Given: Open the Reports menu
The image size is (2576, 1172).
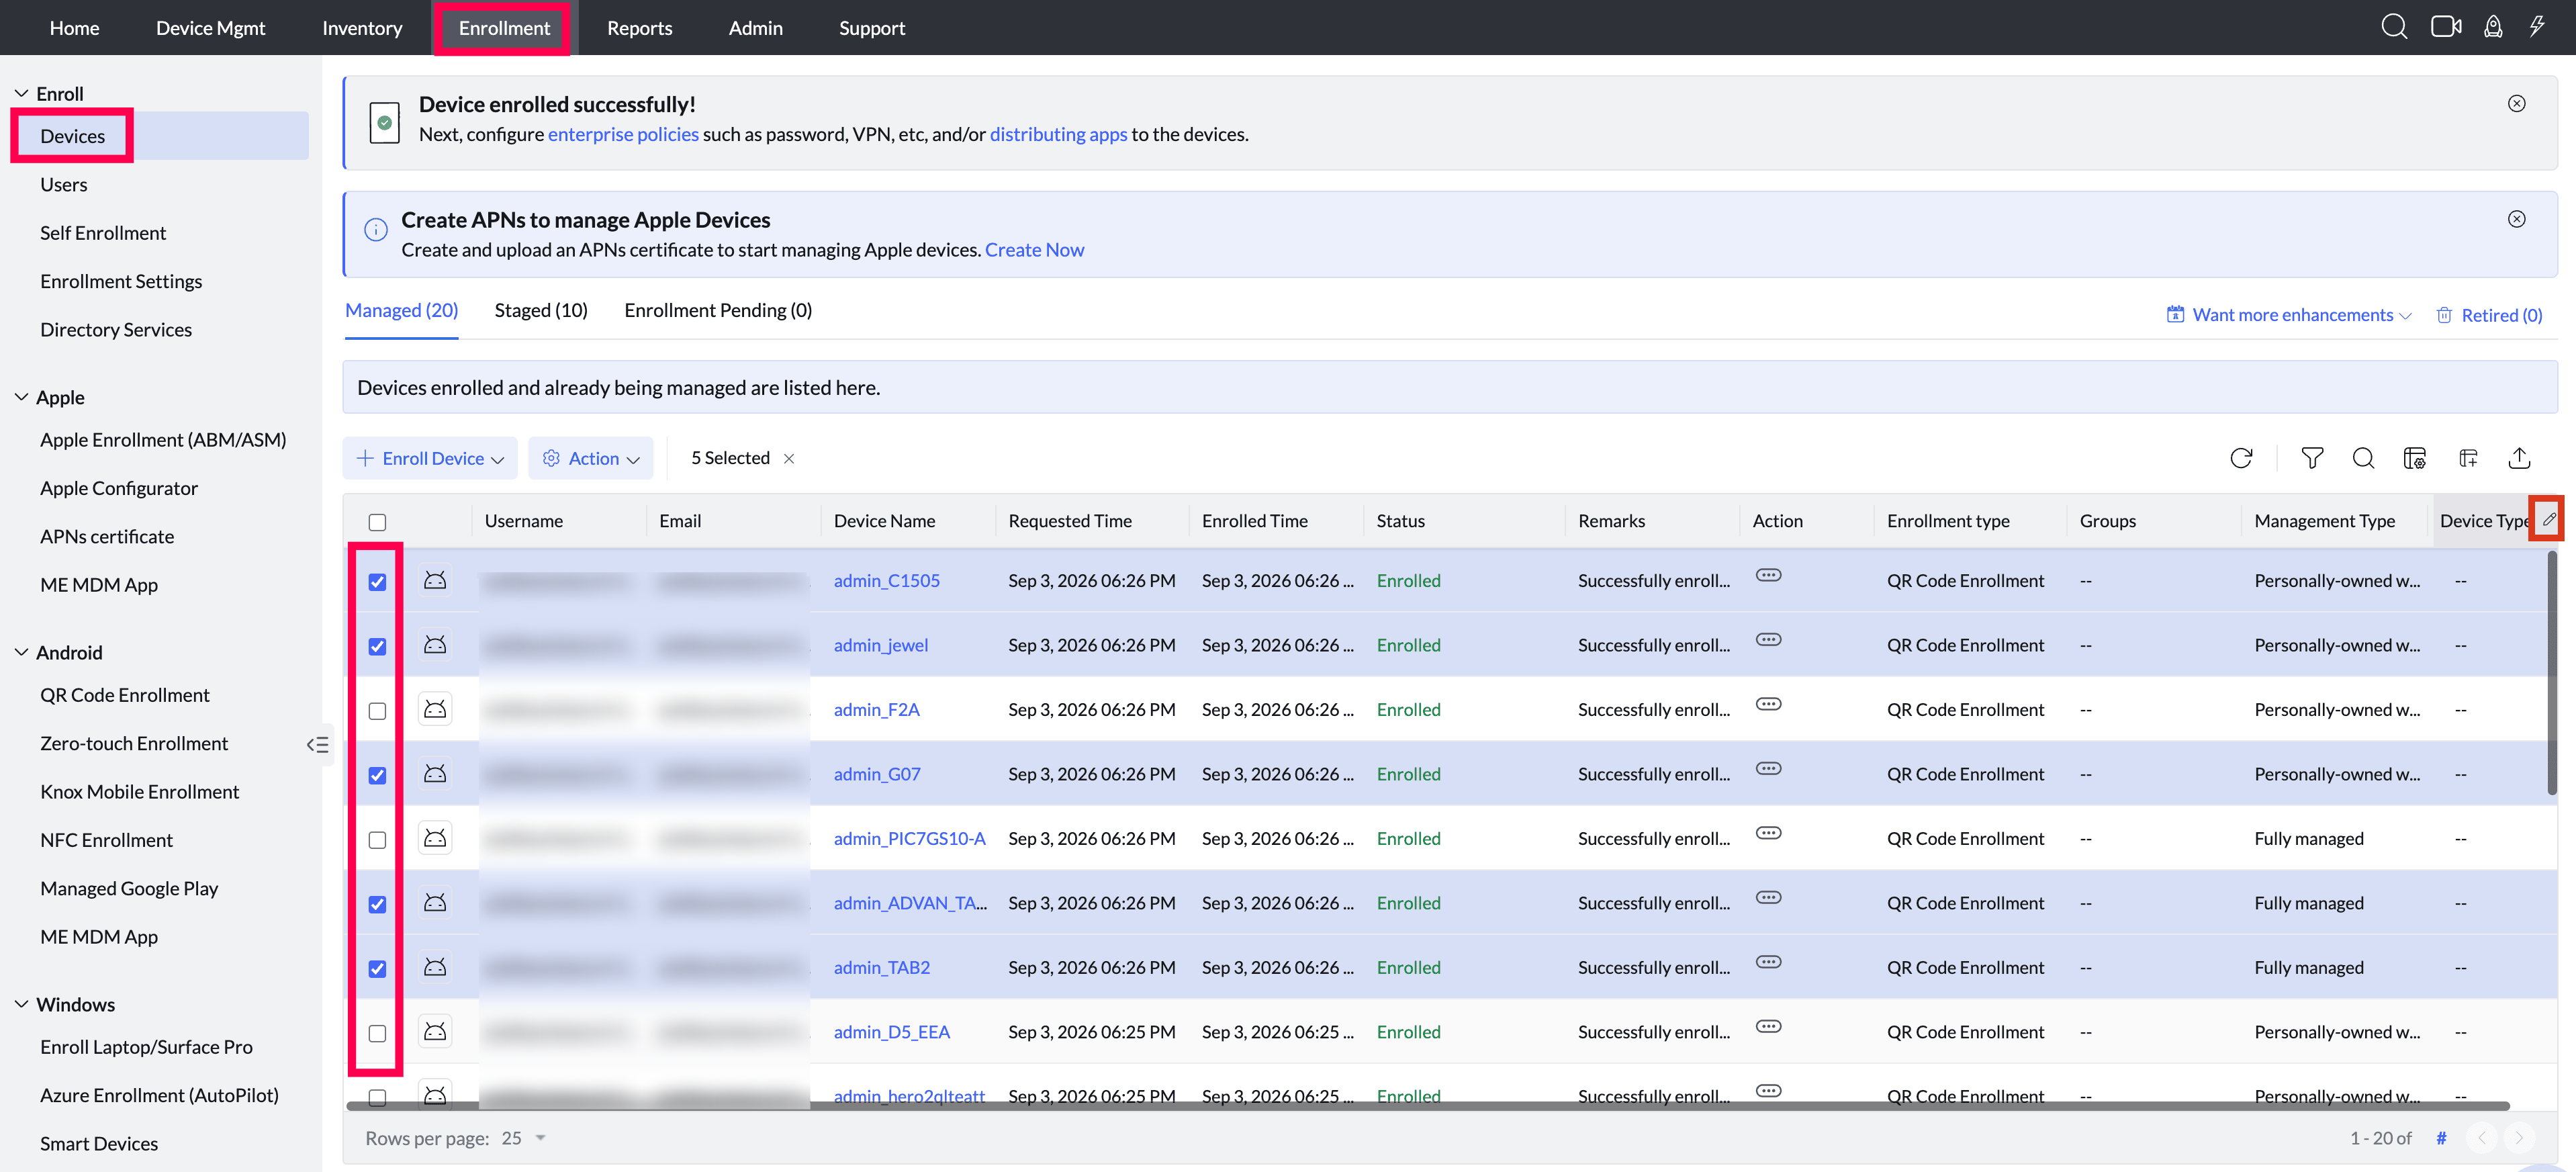Looking at the screenshot, I should (x=639, y=28).
